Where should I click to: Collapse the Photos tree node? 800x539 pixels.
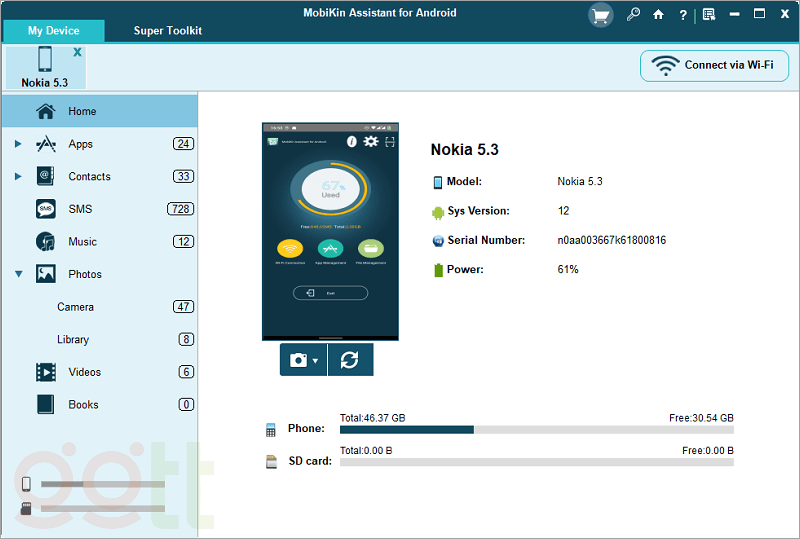click(x=18, y=274)
